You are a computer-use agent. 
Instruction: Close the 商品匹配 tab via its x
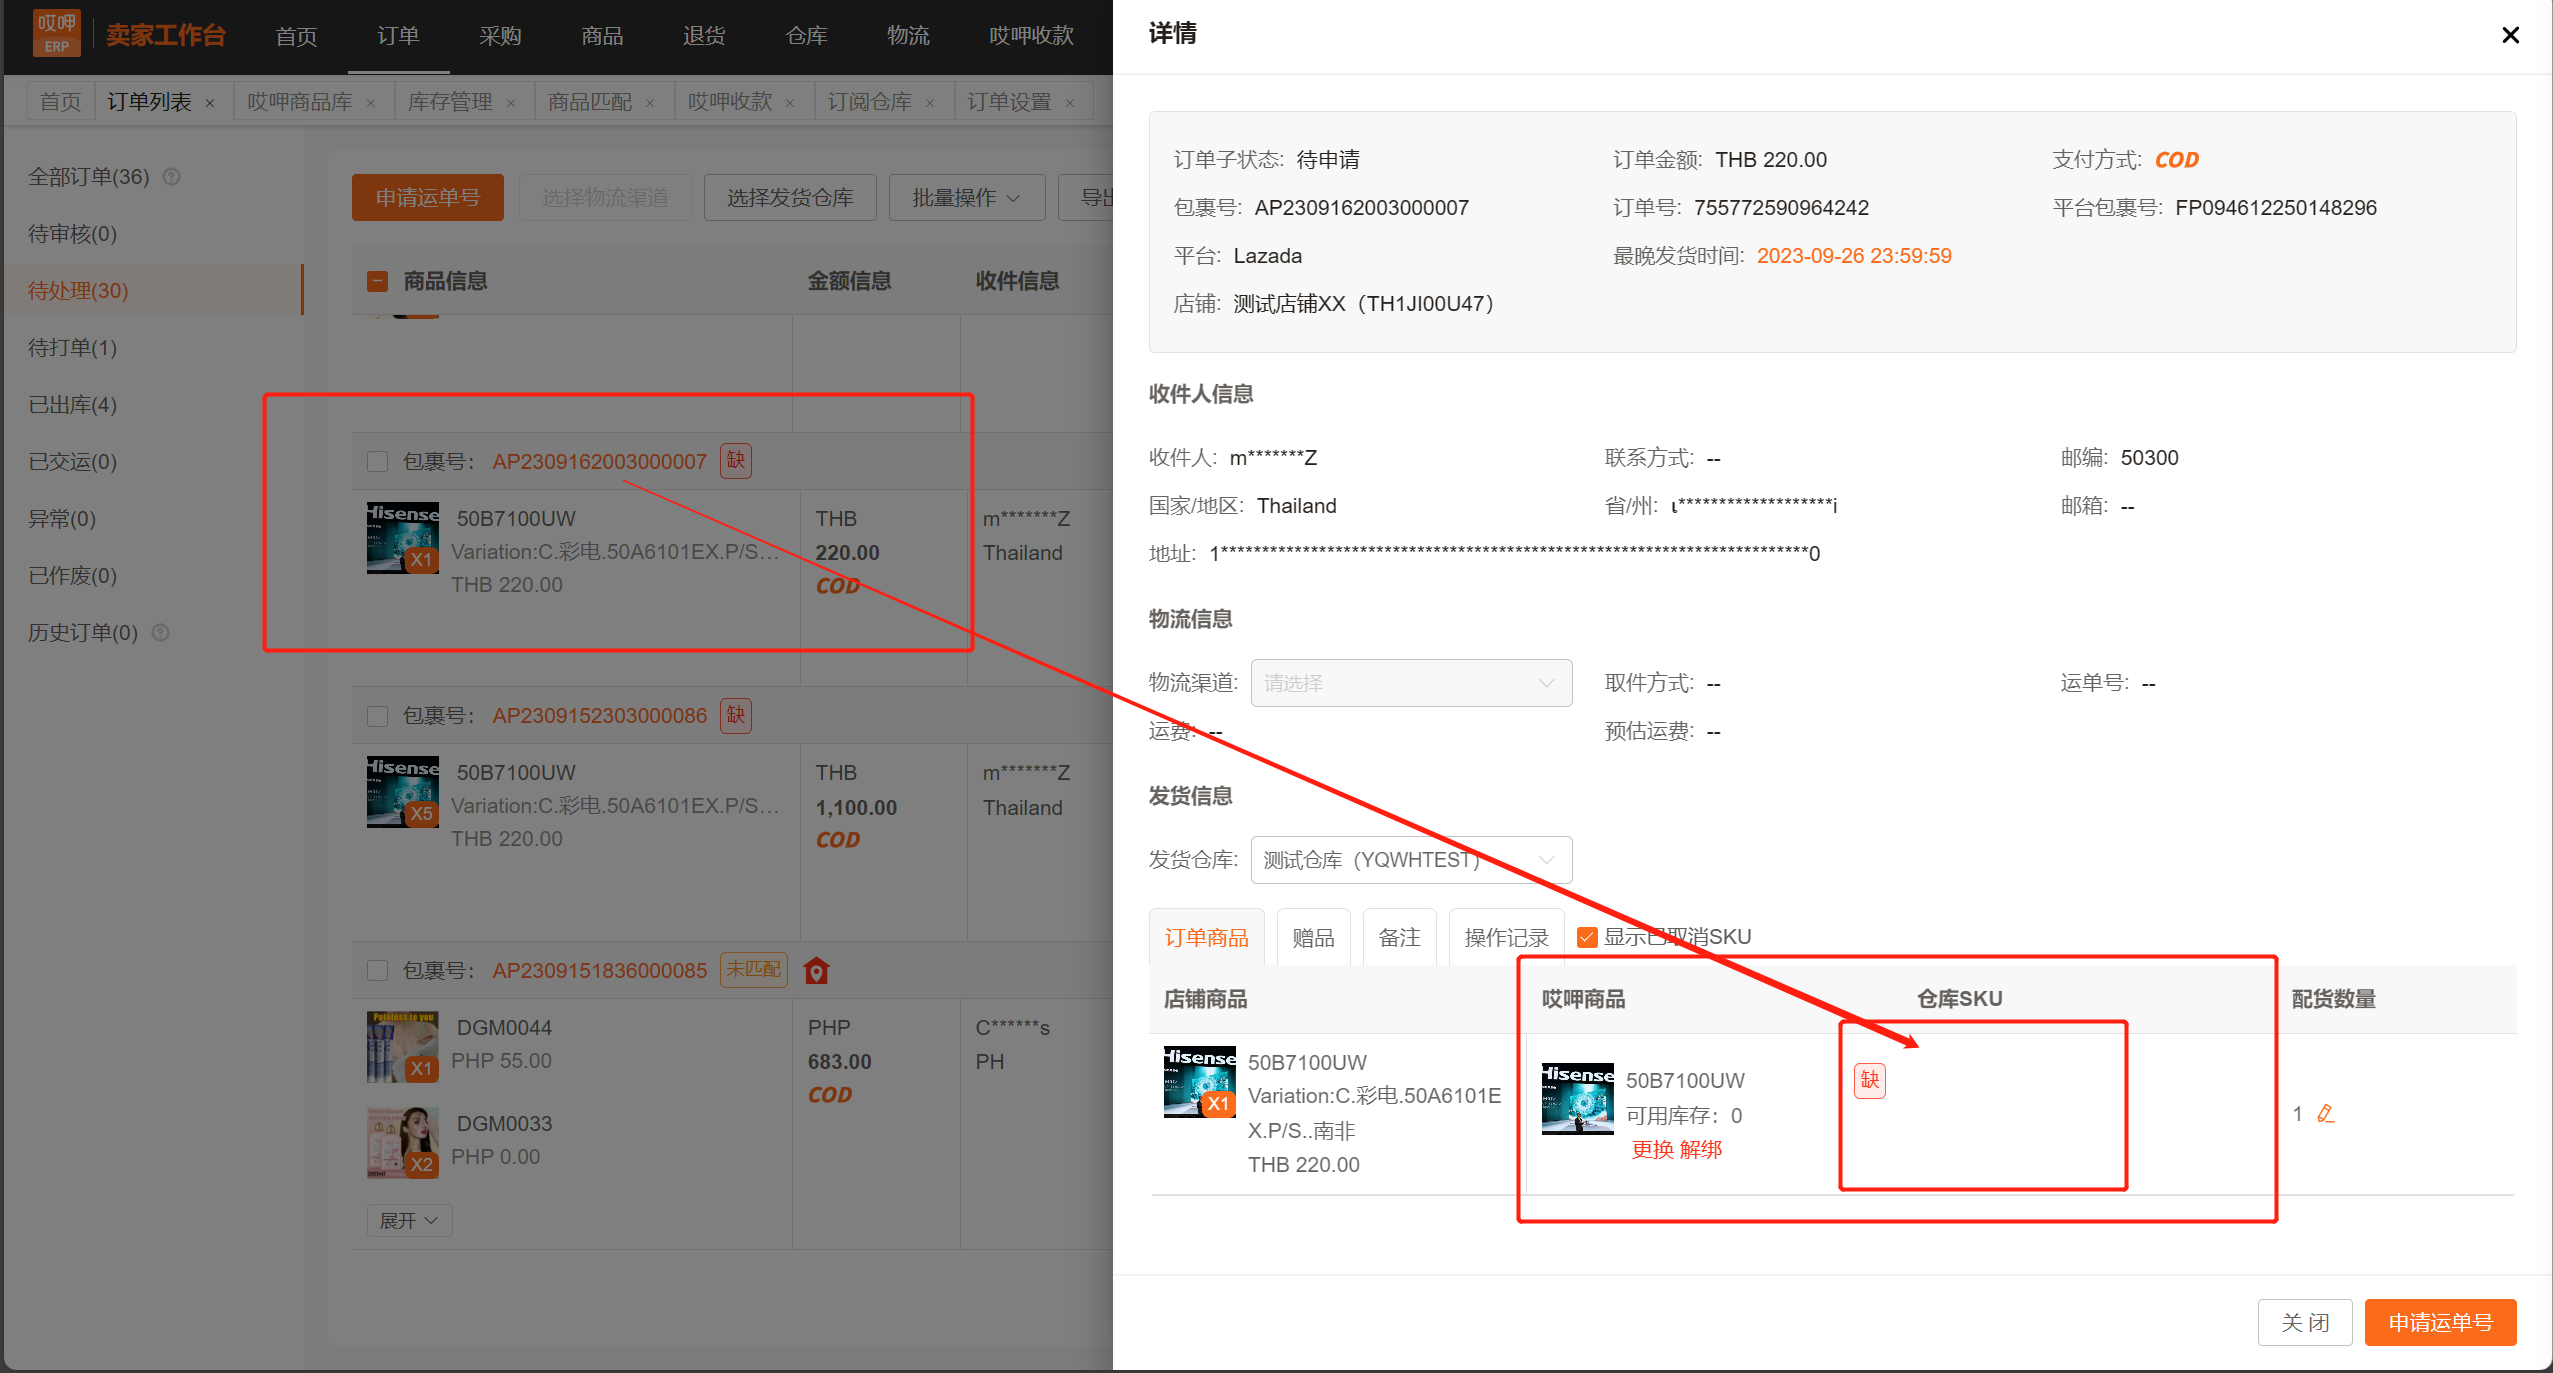pos(650,103)
